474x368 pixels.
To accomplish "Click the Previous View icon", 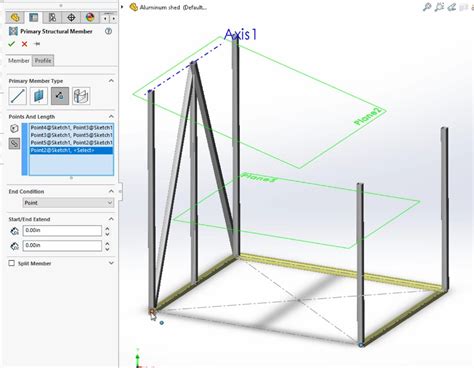I will 451,7.
